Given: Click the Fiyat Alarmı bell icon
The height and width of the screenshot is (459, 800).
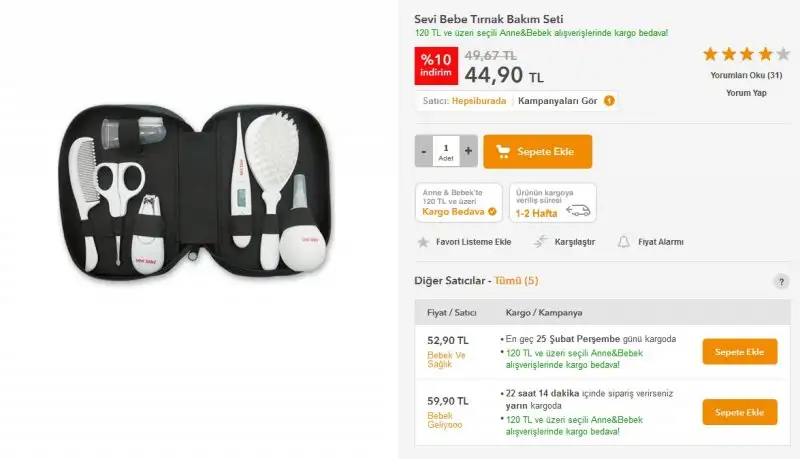Looking at the screenshot, I should pyautogui.click(x=623, y=242).
